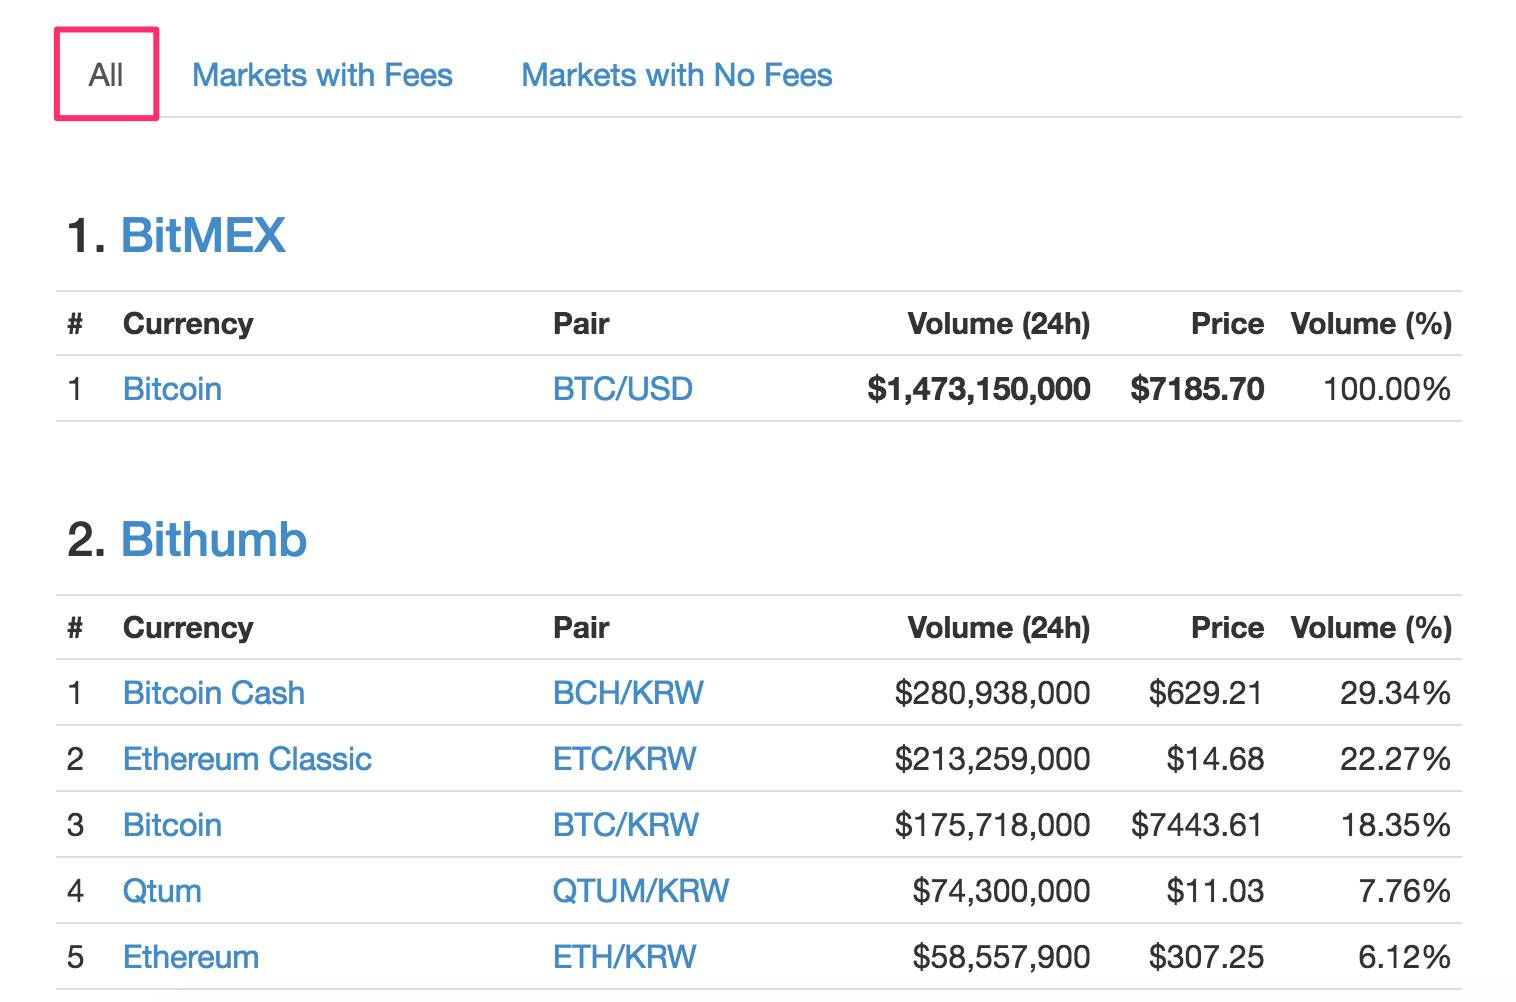The width and height of the screenshot is (1516, 1002).
Task: Click Price column header in Bithumb table
Action: (x=1227, y=628)
